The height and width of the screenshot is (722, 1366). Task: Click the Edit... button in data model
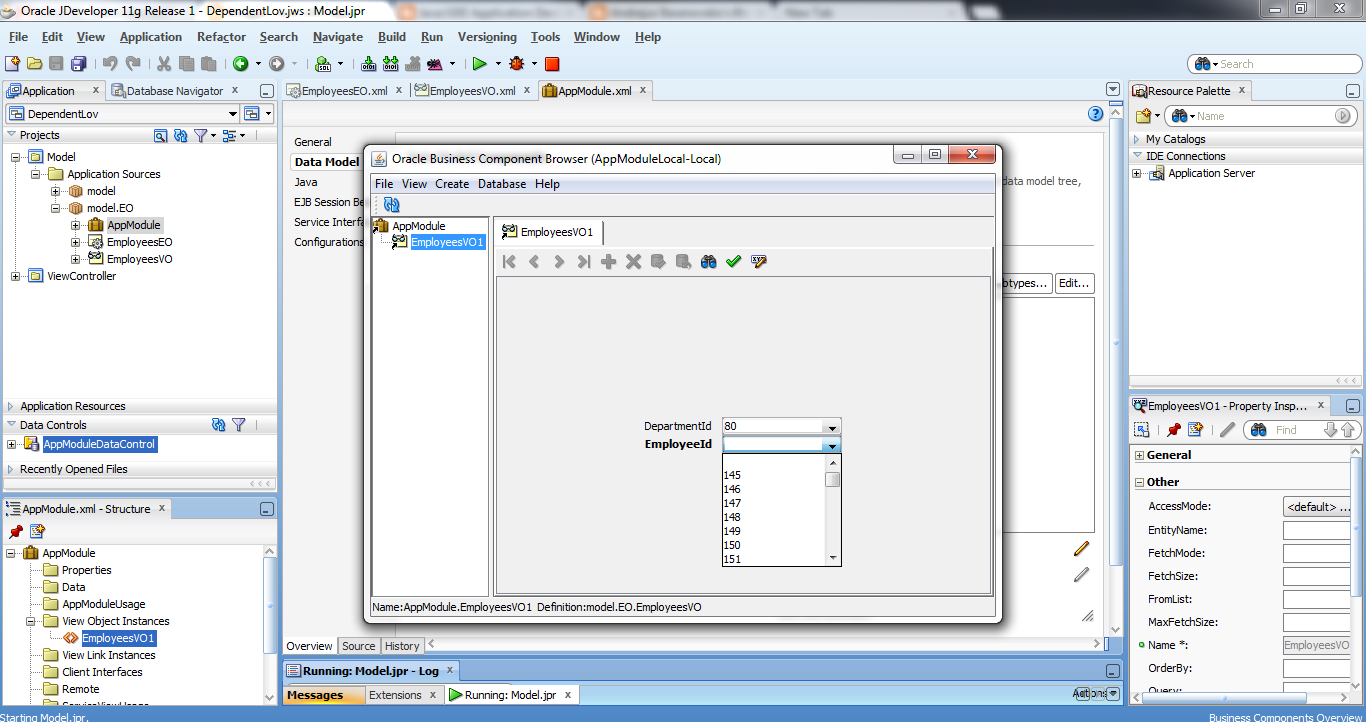[1074, 283]
